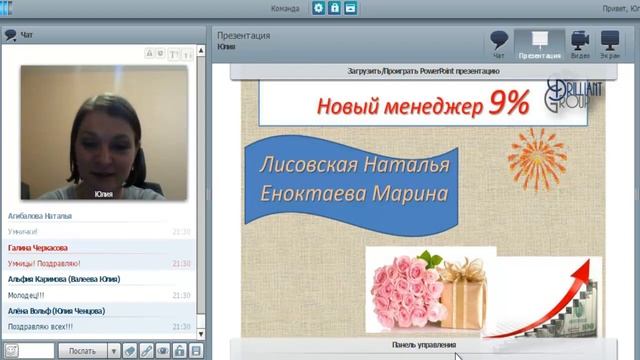640x360 pixels.
Task: Click sender Альфия Каримова (Валеева Юлия)
Action: (64, 279)
